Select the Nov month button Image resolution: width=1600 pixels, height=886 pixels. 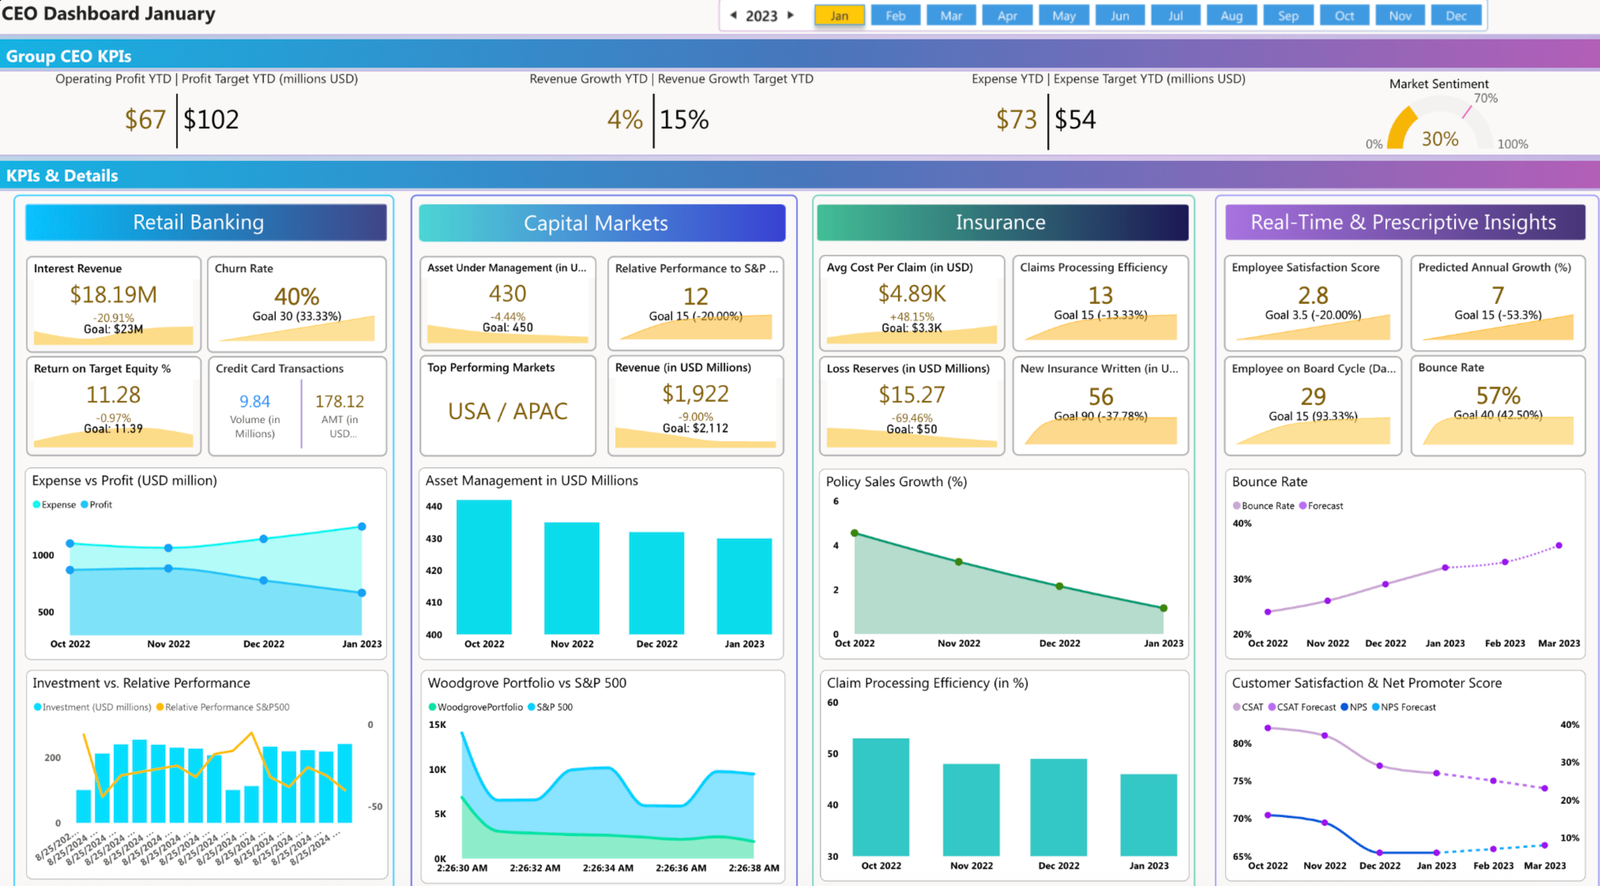tap(1400, 15)
